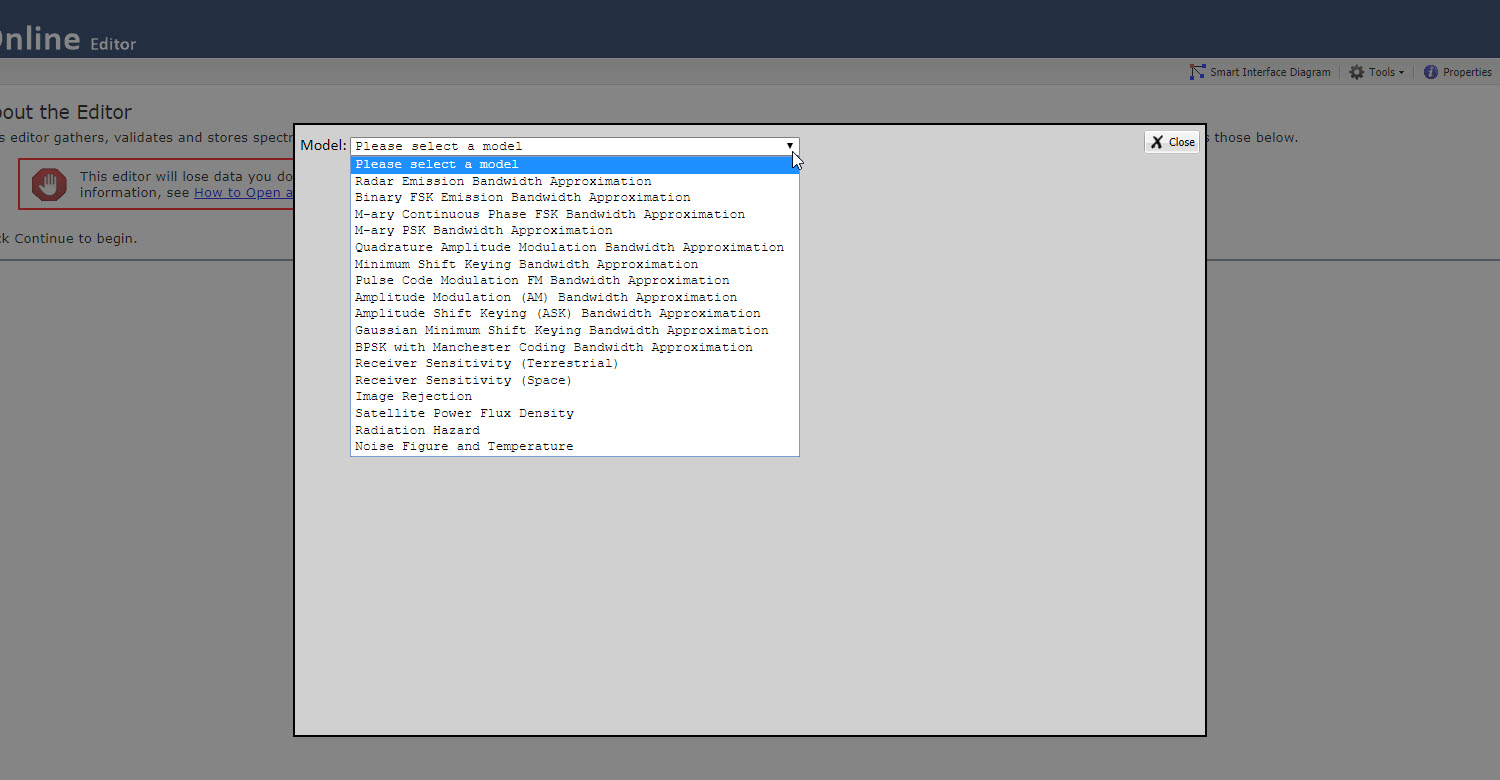The image size is (1500, 780).
Task: Open the 'How to Open a' link
Action: [243, 193]
